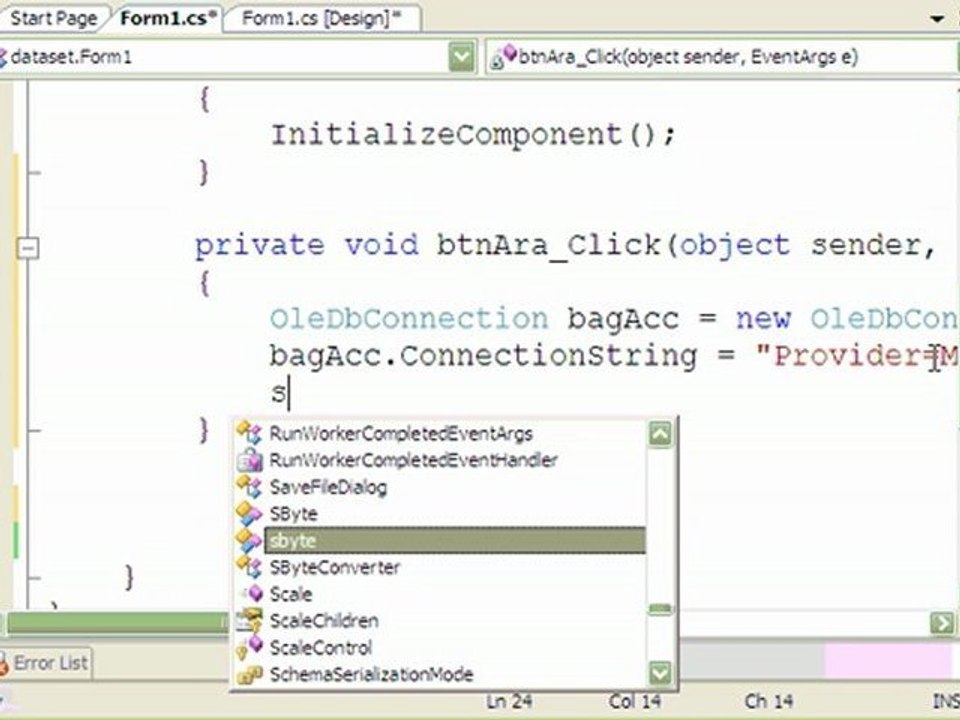960x720 pixels.
Task: Collapse the btnAra_Click method outline
Action: click(28, 248)
